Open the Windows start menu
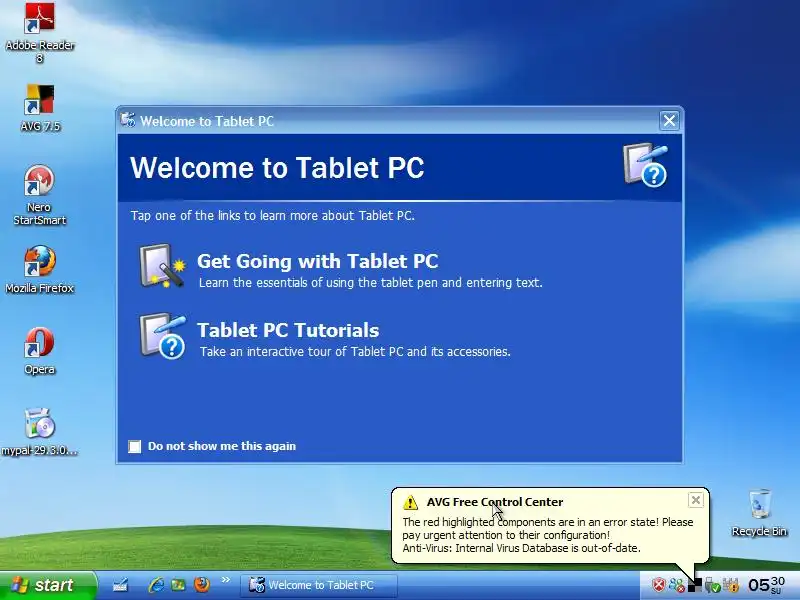The height and width of the screenshot is (600, 800). tap(48, 585)
